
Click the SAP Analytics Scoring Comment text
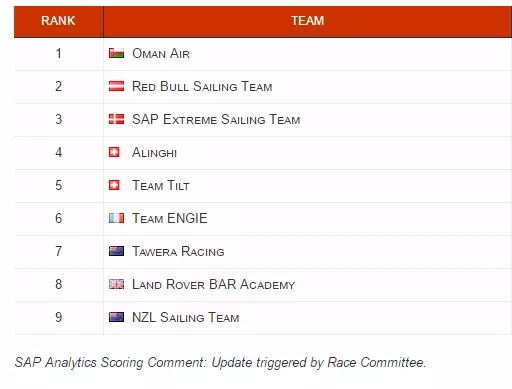[220, 362]
